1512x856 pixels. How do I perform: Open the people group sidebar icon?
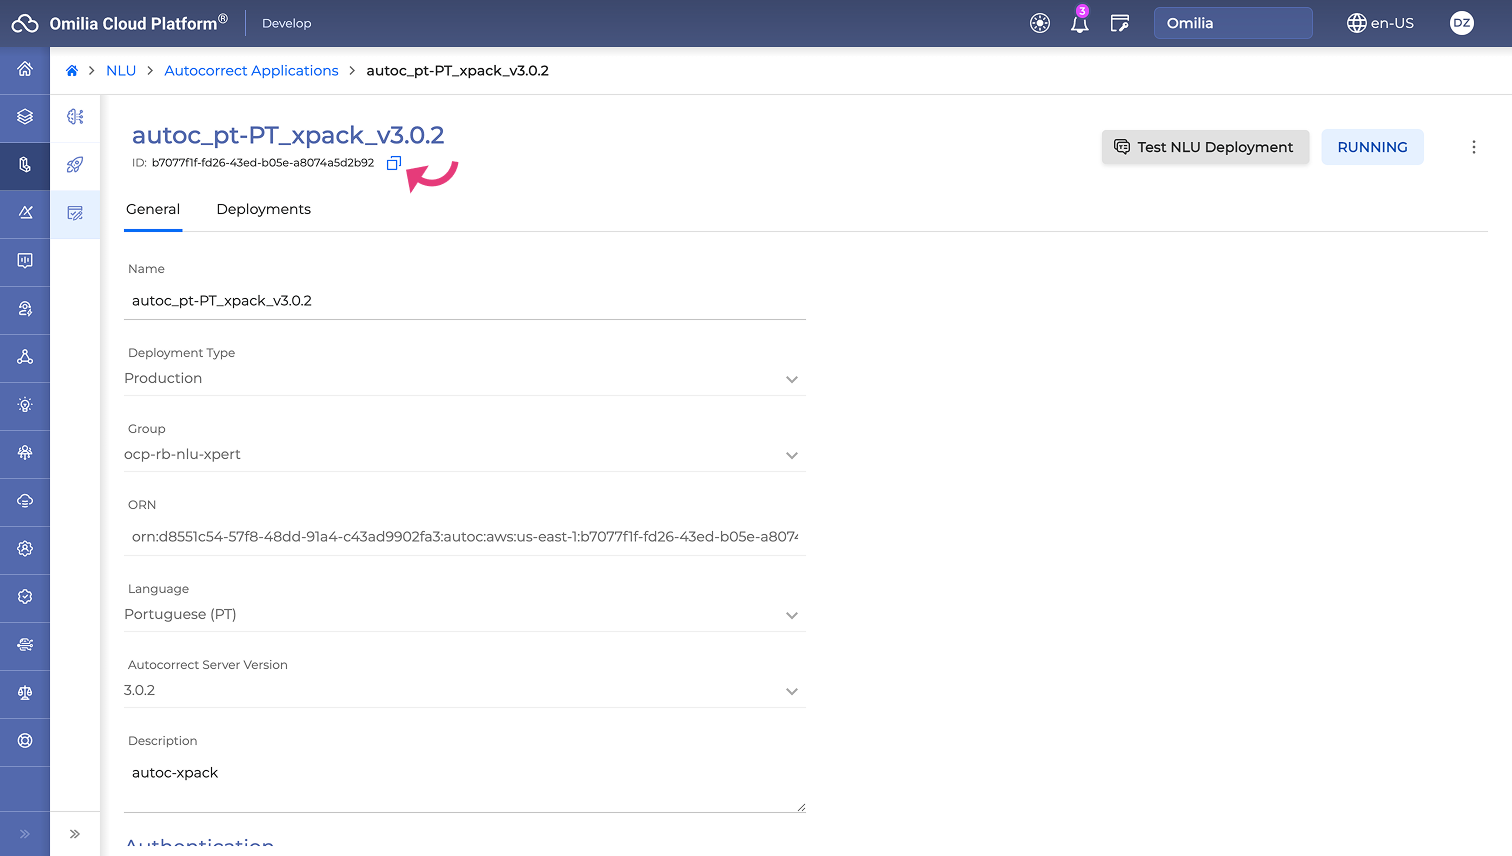[x=25, y=453]
